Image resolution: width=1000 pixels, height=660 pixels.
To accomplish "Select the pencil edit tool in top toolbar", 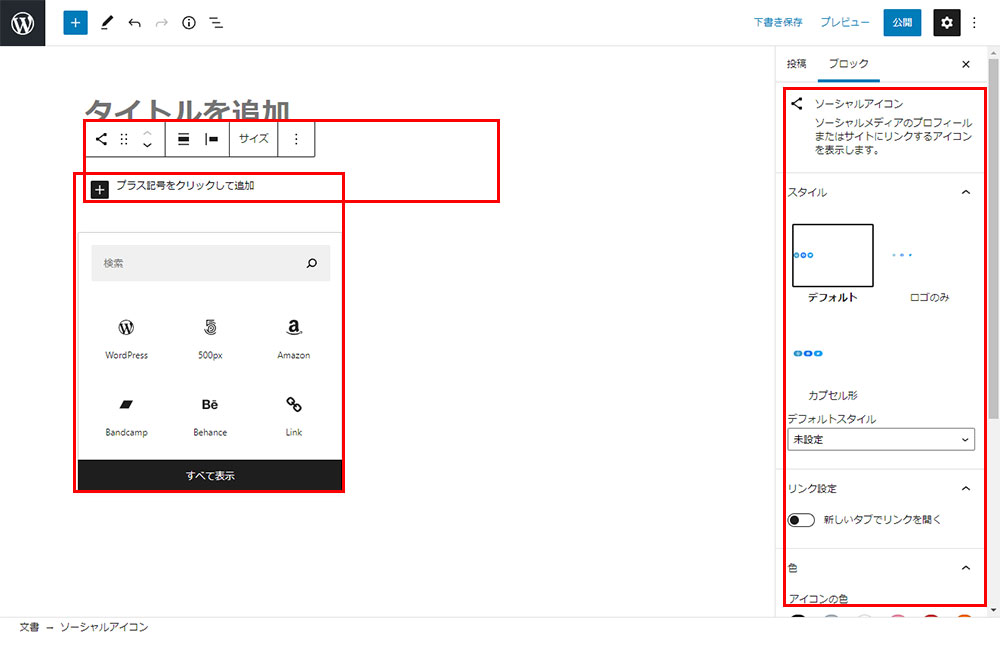I will pos(107,22).
